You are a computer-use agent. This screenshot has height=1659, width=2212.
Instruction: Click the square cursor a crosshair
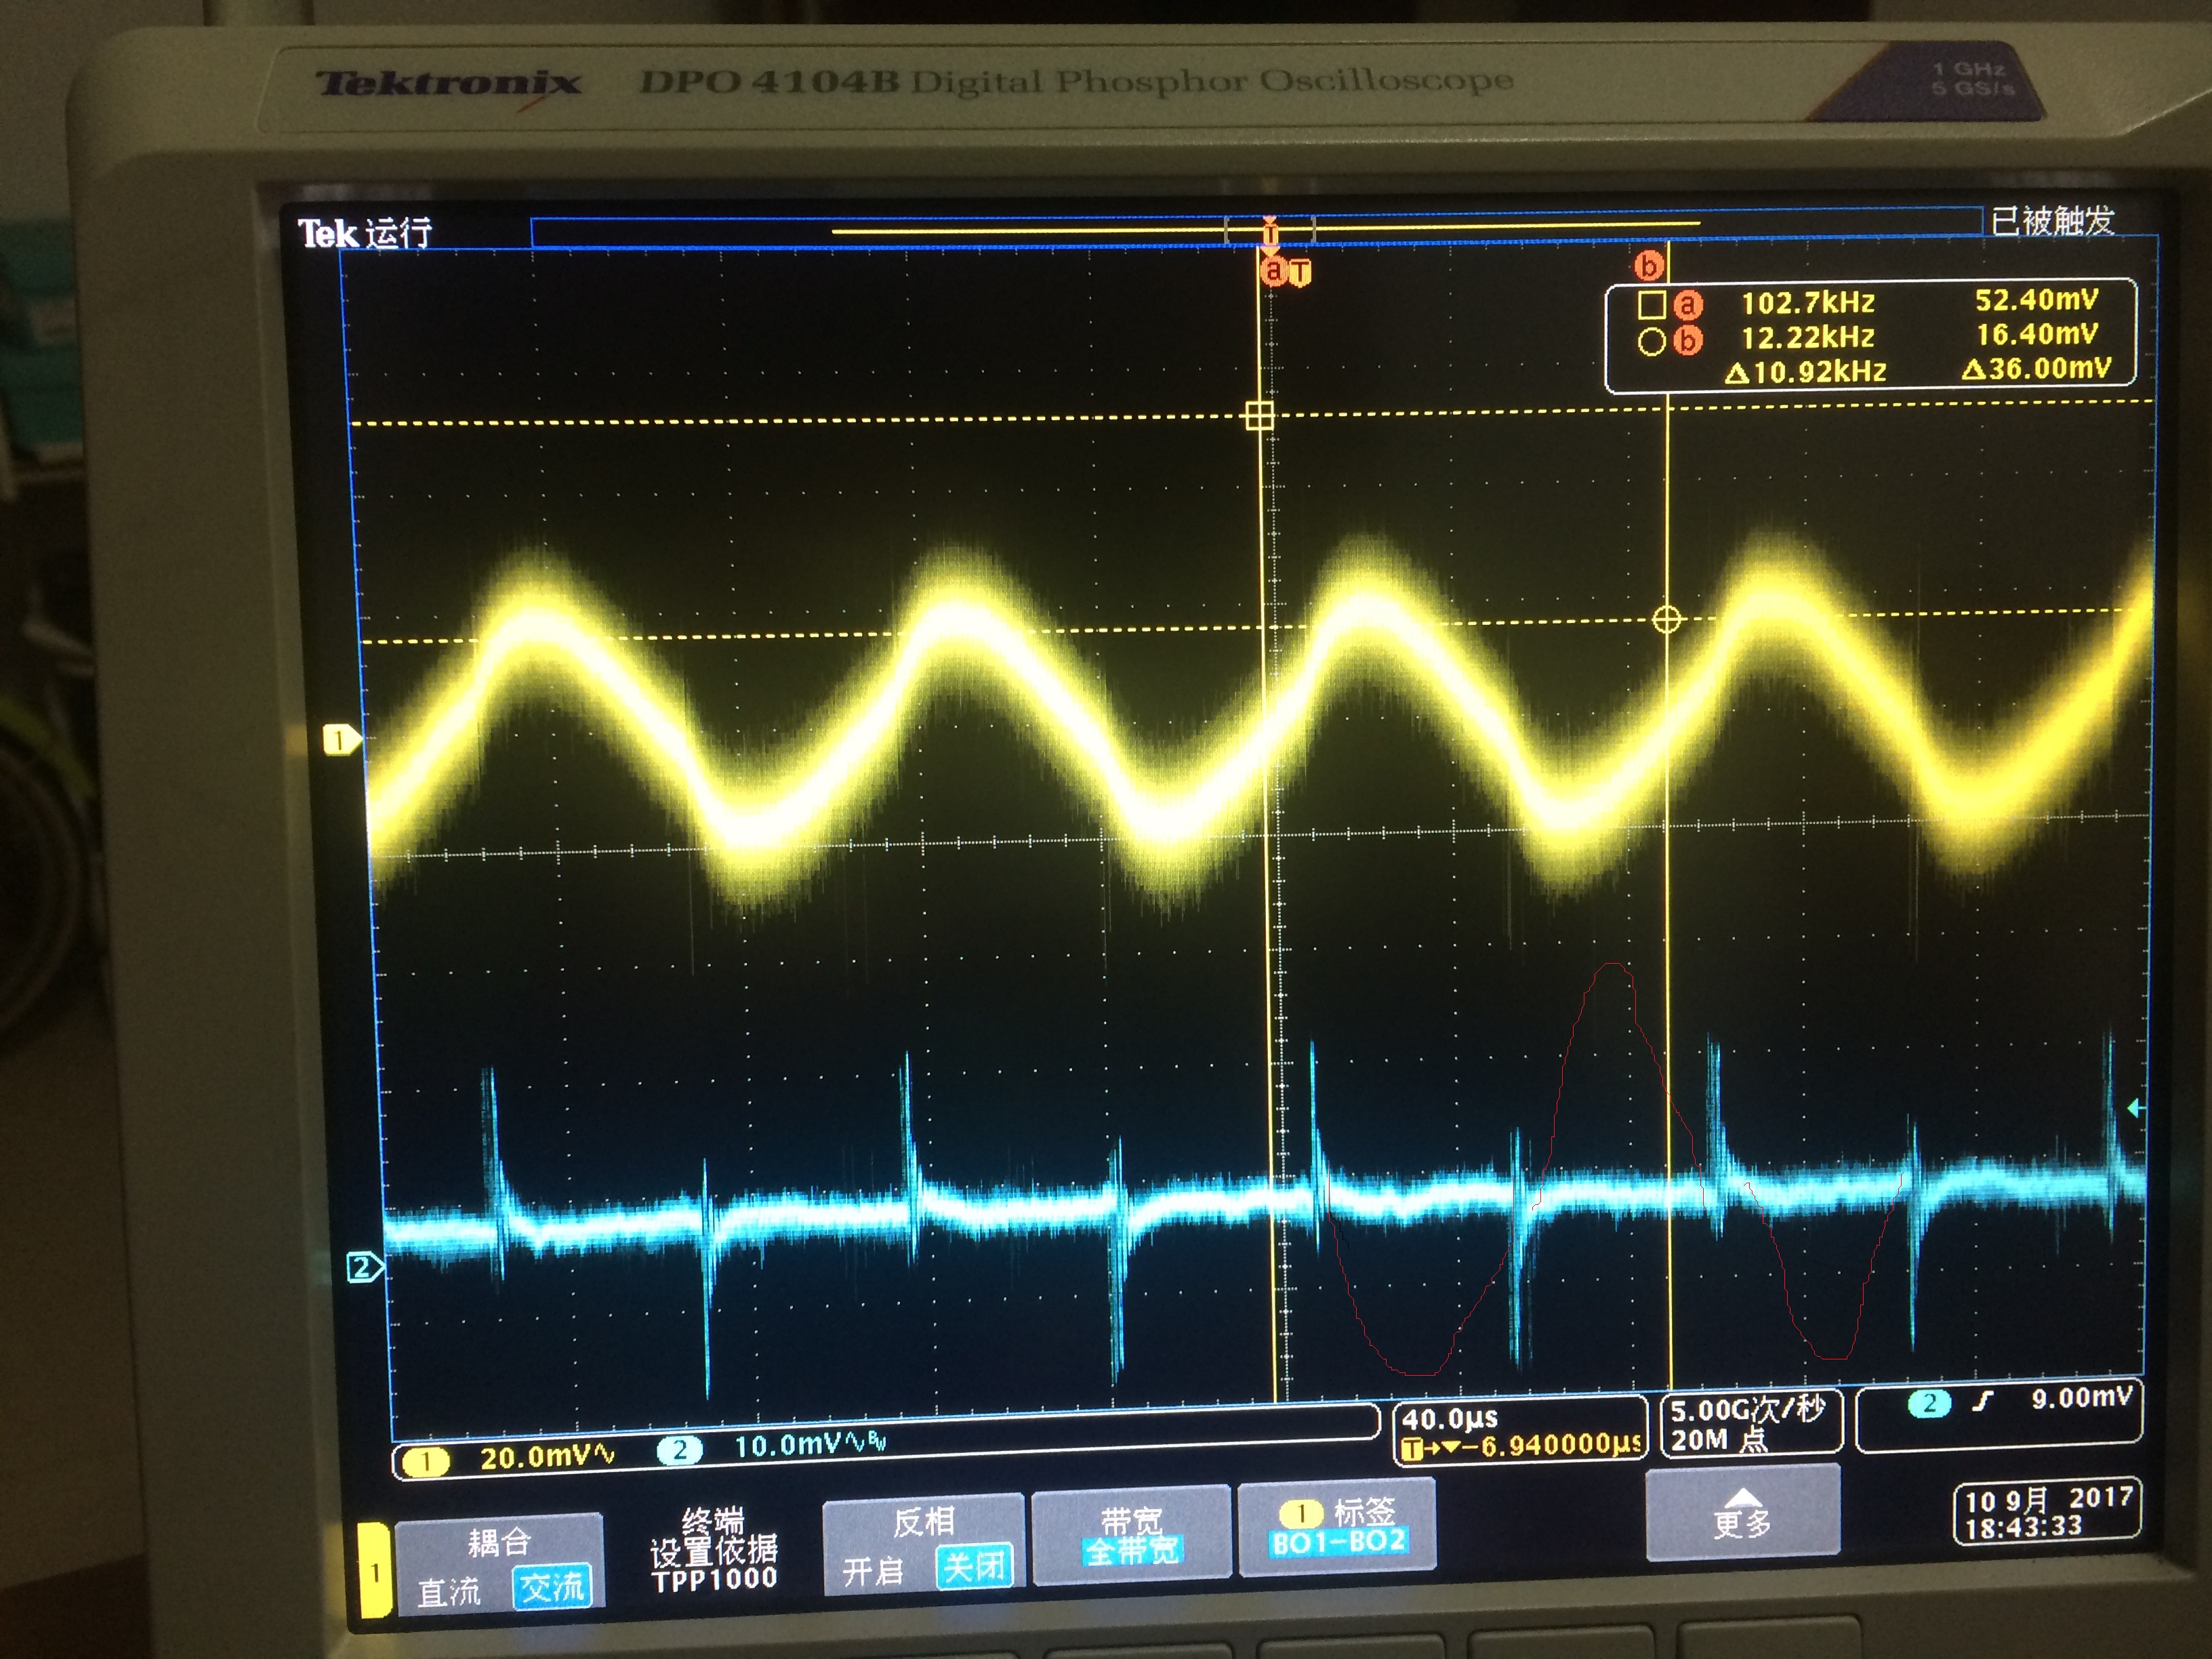[x=1259, y=415]
